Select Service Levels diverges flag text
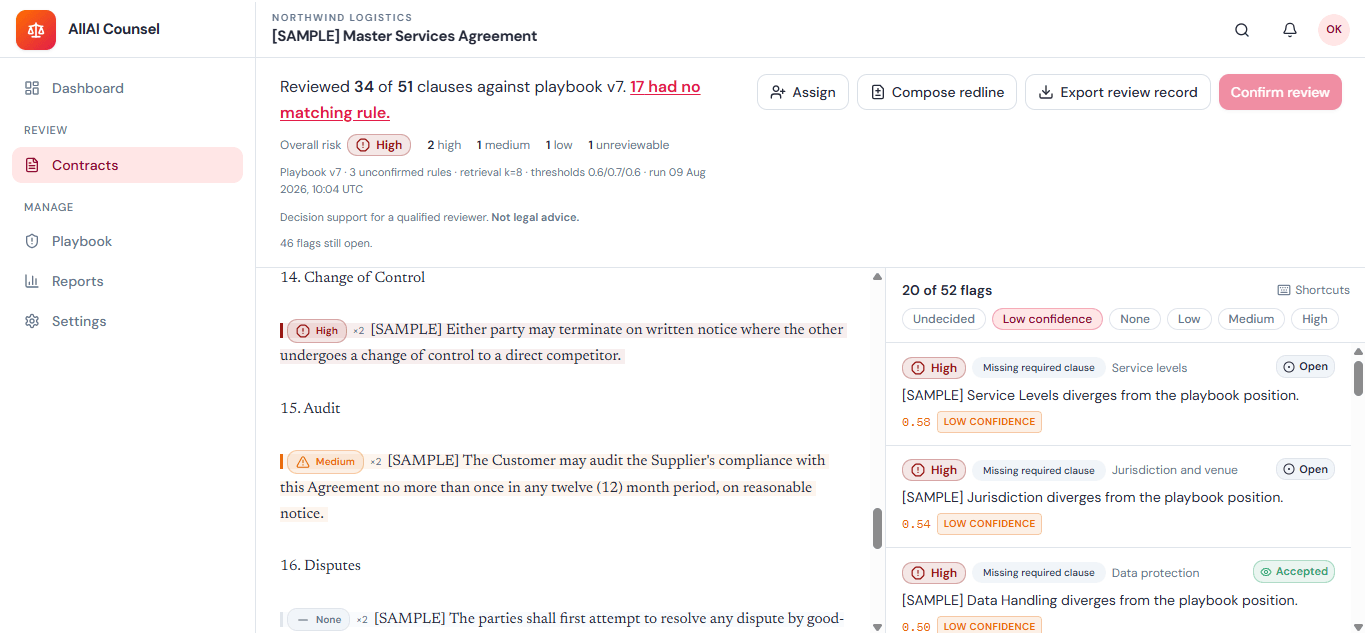 [1100, 395]
